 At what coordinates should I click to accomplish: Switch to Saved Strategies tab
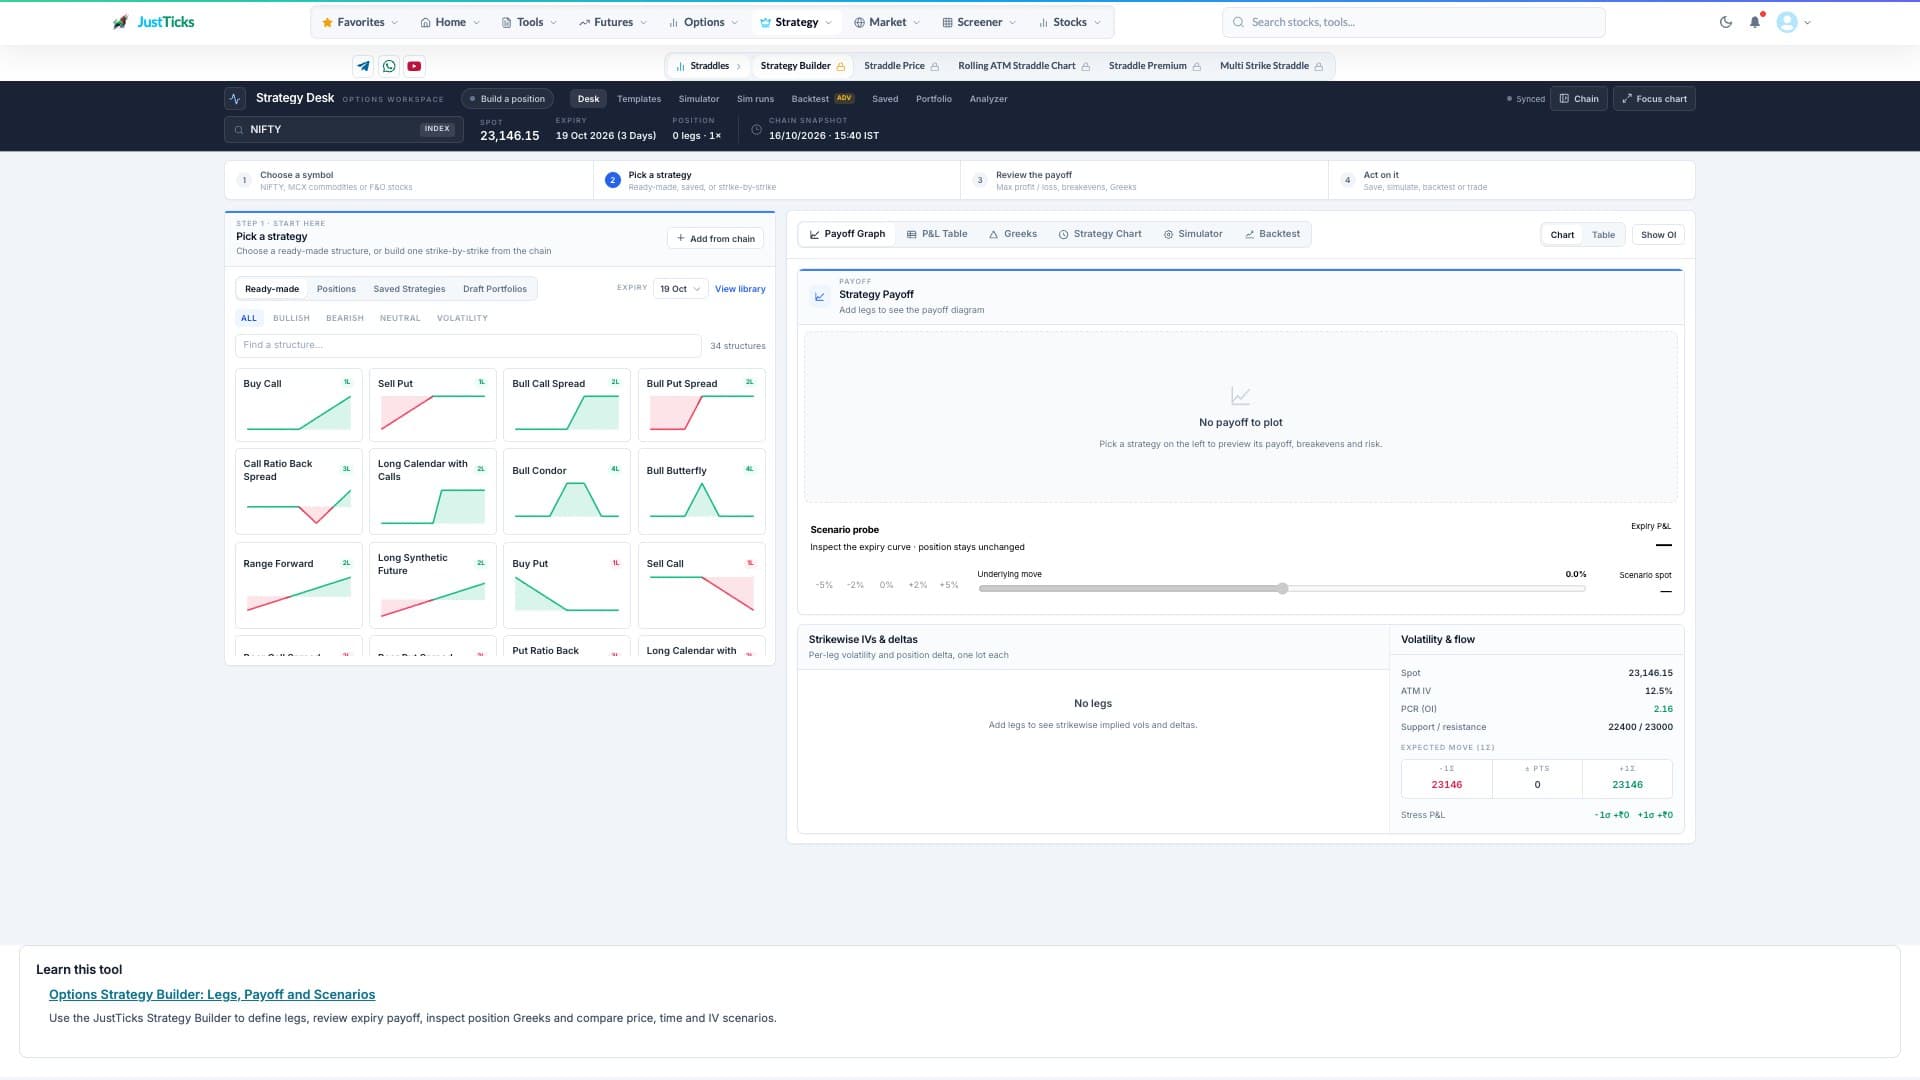(409, 289)
